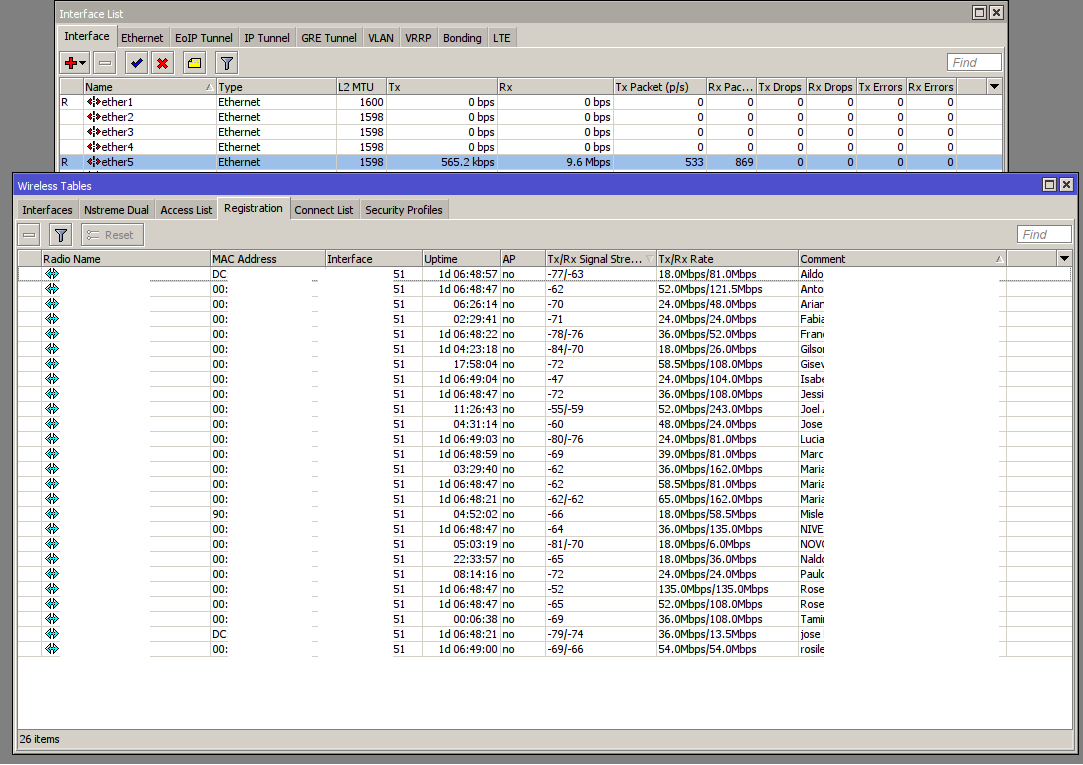Open column selector dropdown in Wireless Tables
1083x765 pixels.
point(1064,259)
